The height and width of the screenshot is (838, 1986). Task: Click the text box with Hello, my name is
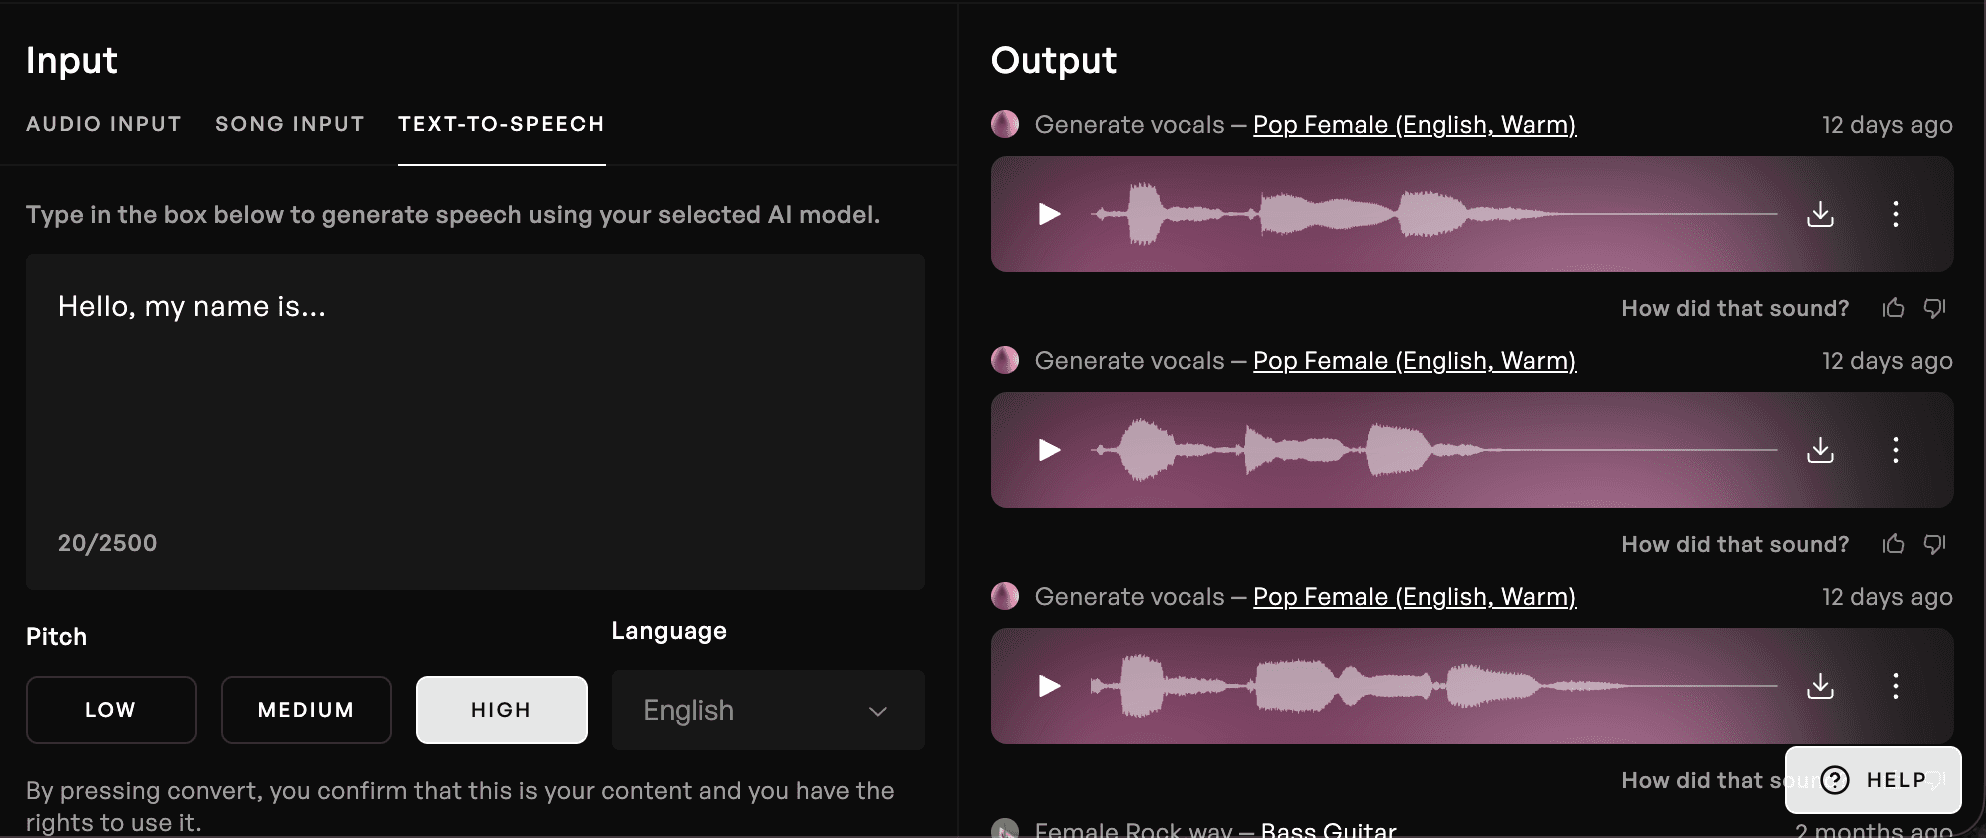pos(475,421)
